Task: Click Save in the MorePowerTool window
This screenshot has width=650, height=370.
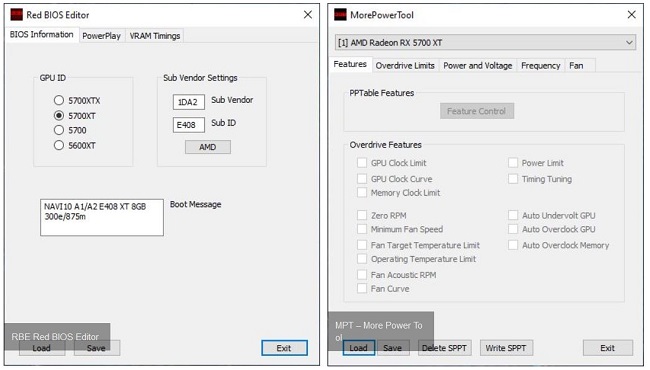Action: pos(393,348)
